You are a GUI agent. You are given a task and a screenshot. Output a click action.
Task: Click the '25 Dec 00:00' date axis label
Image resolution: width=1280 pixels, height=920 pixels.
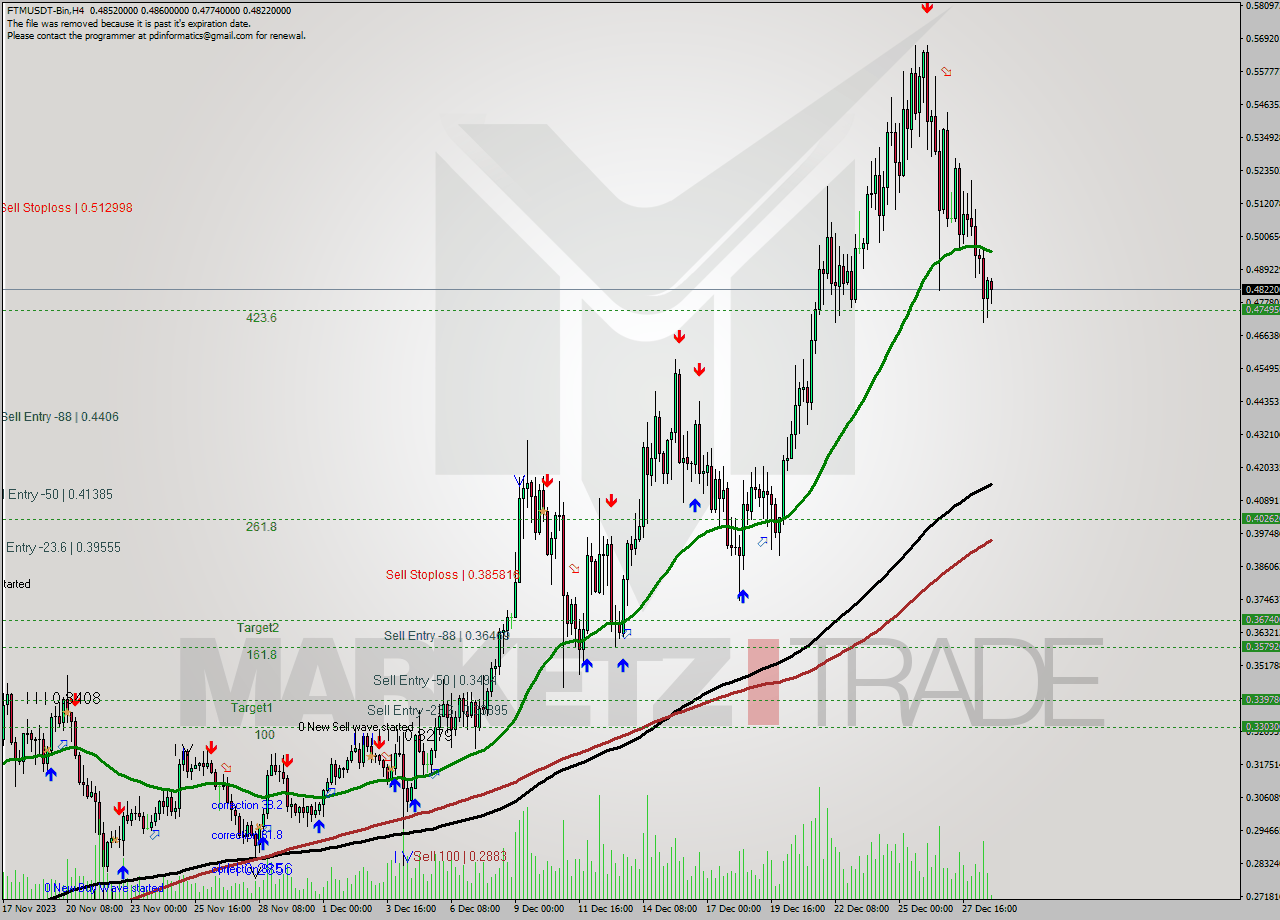(926, 909)
